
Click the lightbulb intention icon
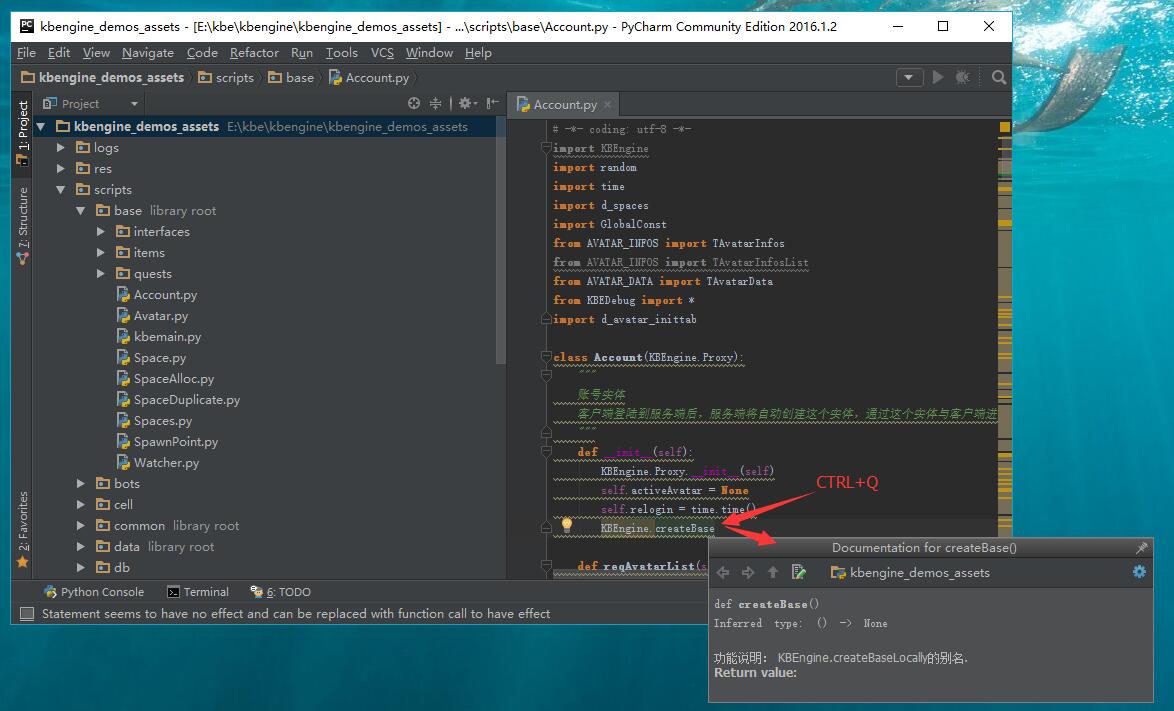(567, 525)
